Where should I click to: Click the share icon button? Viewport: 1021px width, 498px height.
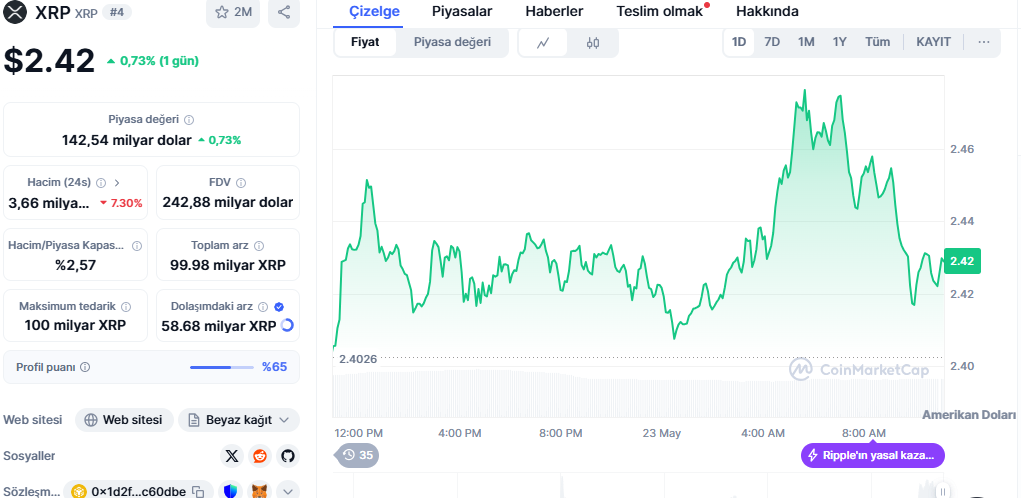(x=284, y=12)
